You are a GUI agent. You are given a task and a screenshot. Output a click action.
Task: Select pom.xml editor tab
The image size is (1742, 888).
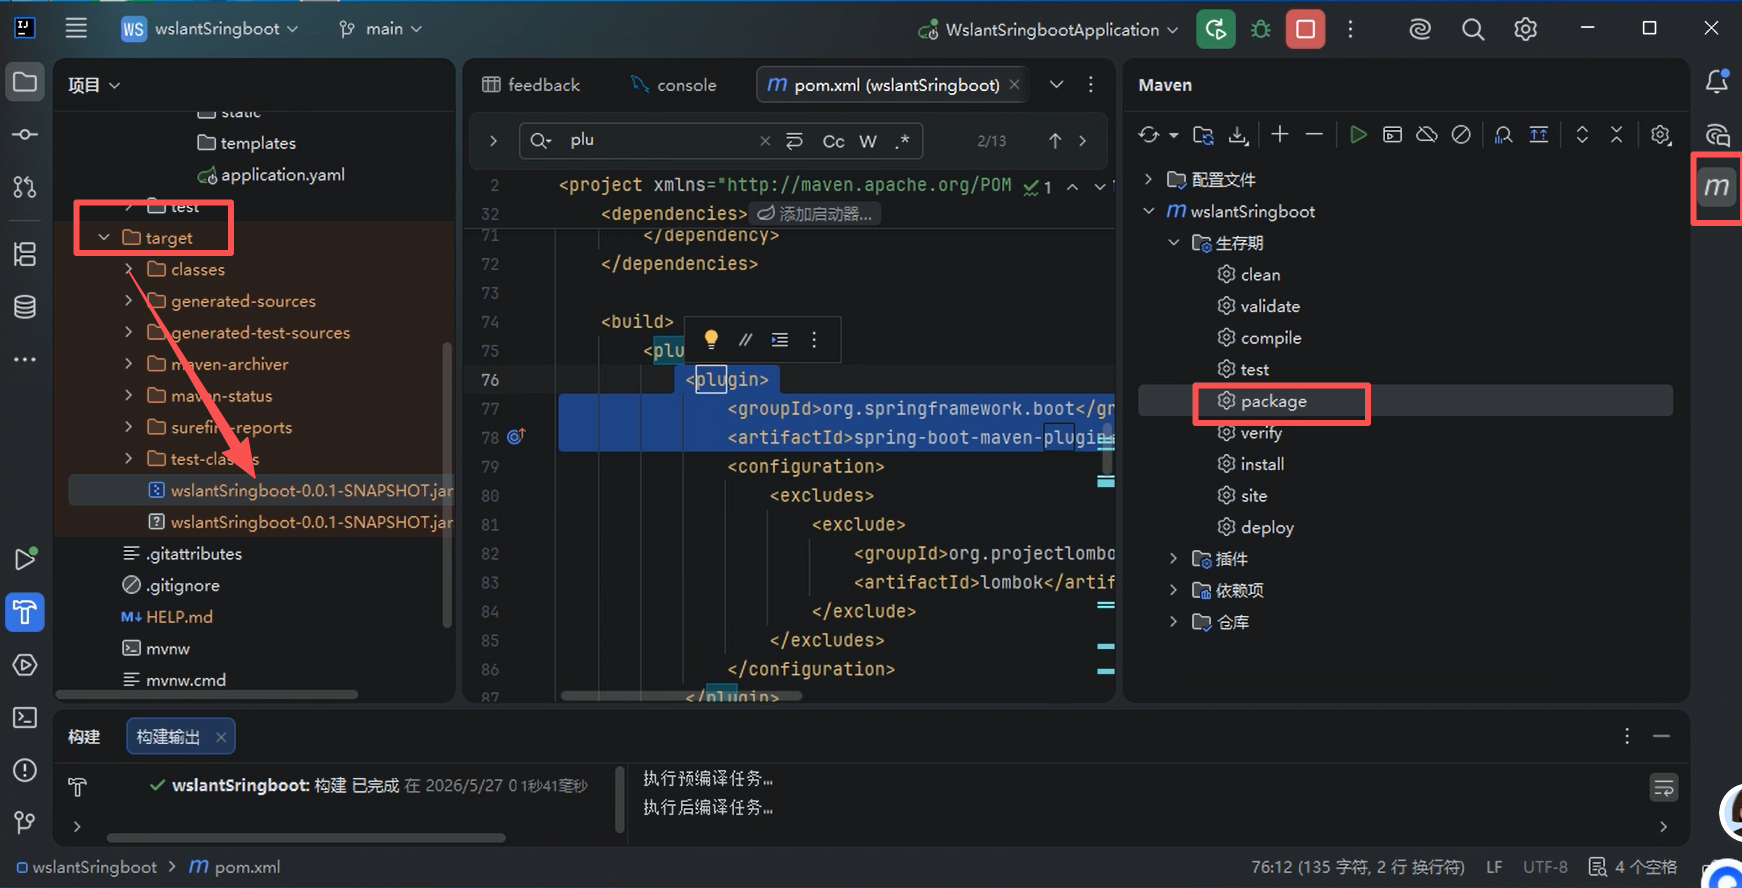click(x=894, y=85)
